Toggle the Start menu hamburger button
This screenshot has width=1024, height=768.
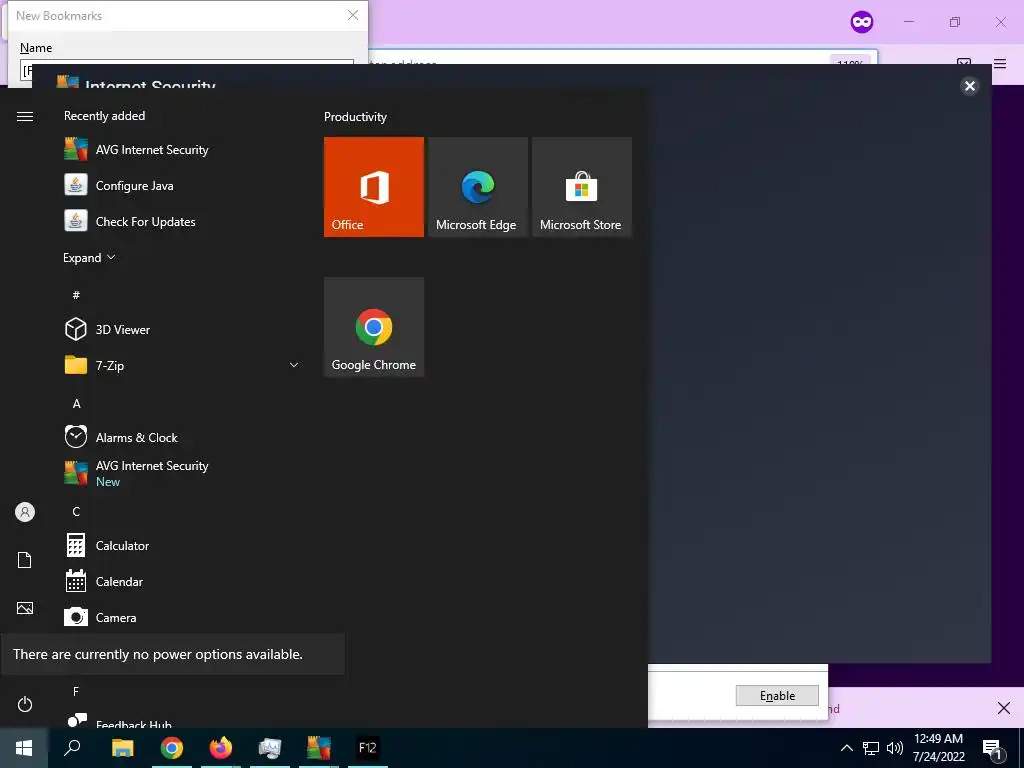[25, 116]
